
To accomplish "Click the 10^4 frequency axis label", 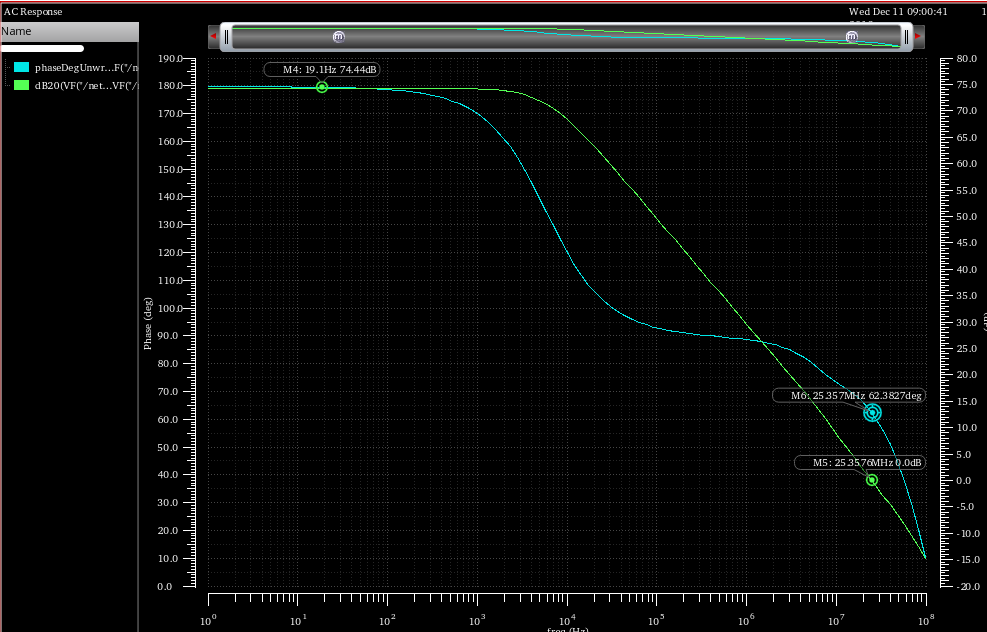I will (x=567, y=620).
